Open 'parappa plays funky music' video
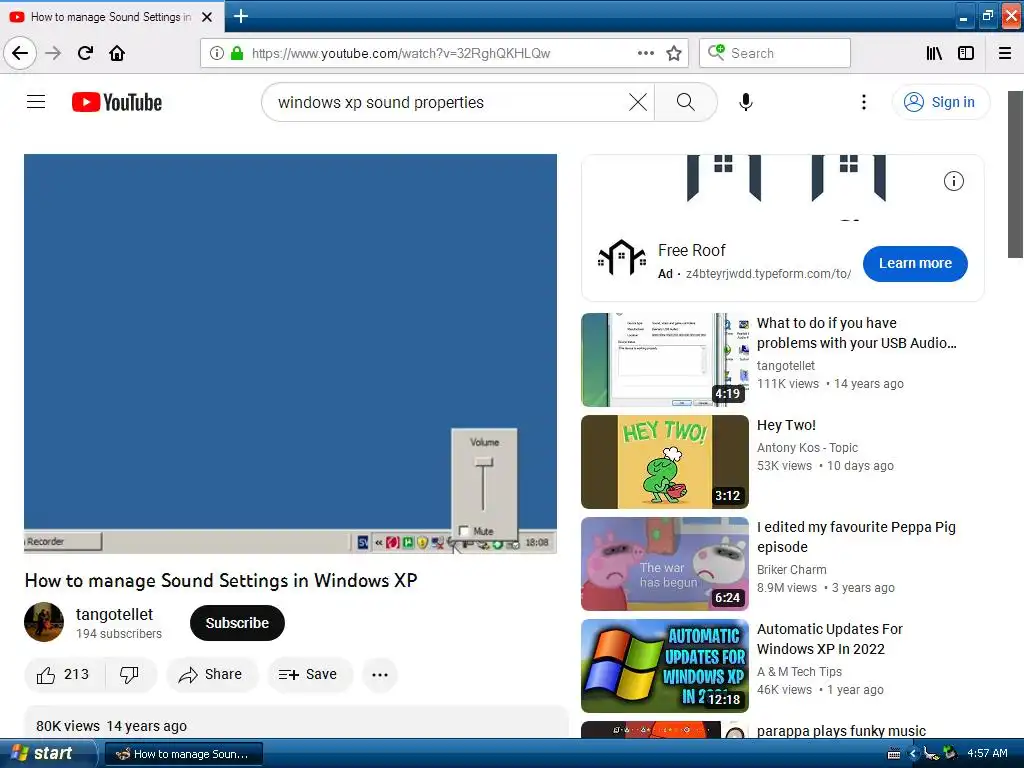1024x768 pixels. (x=841, y=731)
